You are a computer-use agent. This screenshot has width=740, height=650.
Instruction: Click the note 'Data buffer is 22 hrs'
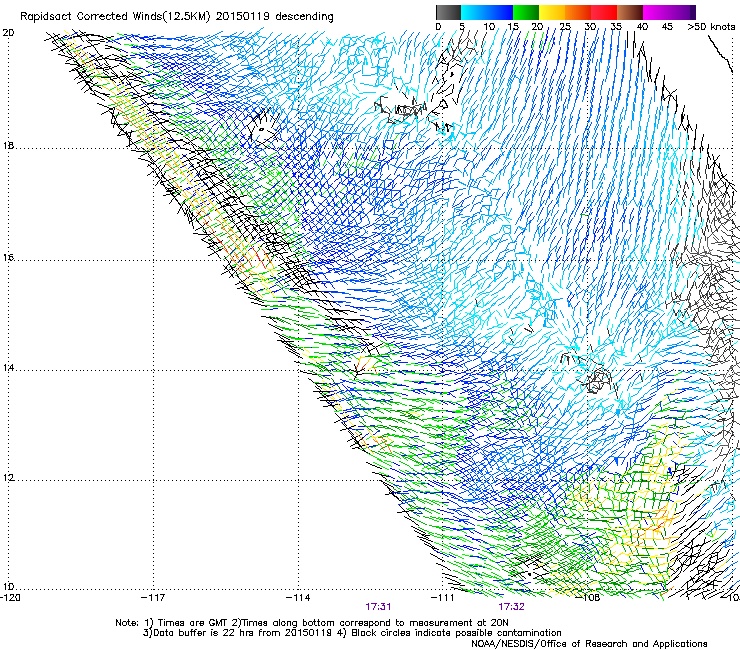pos(205,633)
